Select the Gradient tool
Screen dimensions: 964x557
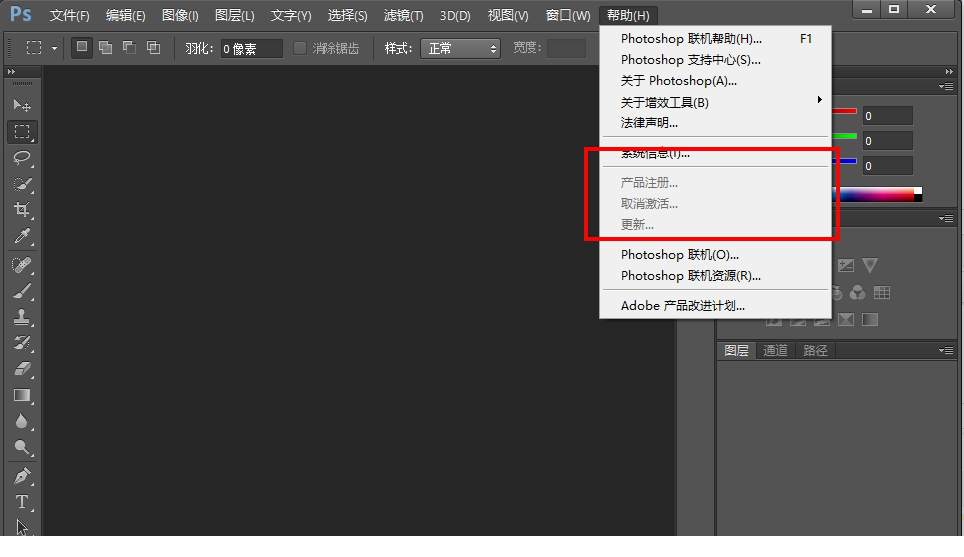[22, 395]
